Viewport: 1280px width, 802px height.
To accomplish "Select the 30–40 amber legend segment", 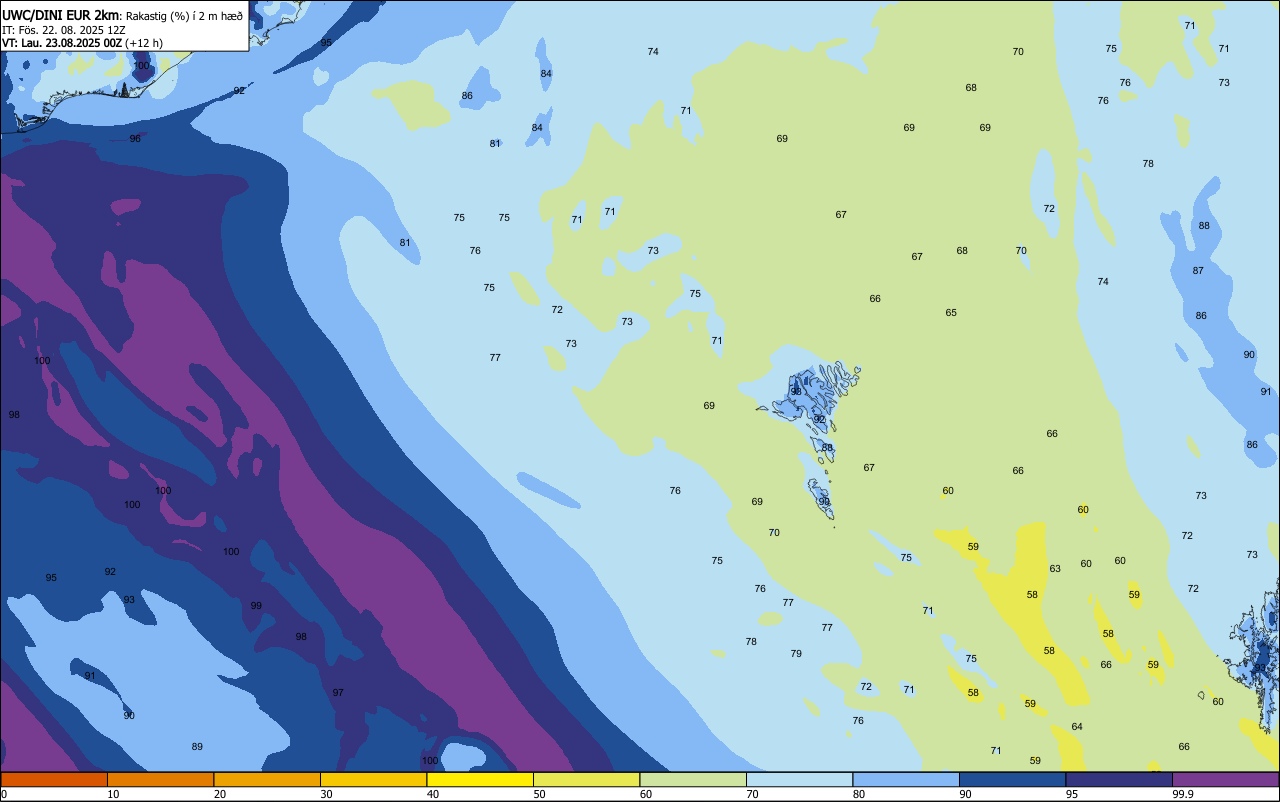I will click(x=373, y=779).
